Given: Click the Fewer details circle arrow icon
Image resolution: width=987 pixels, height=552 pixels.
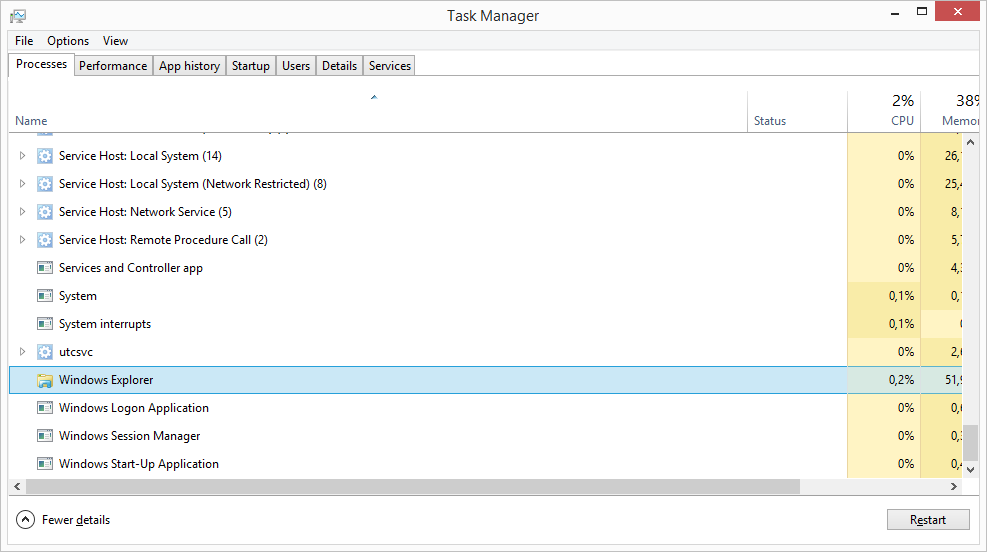Looking at the screenshot, I should (x=25, y=520).
